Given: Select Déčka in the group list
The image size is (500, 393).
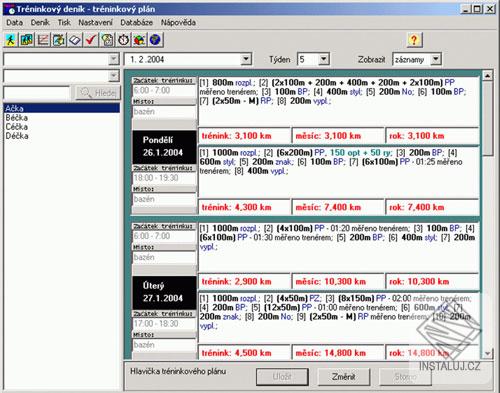Looking at the screenshot, I should coord(62,136).
